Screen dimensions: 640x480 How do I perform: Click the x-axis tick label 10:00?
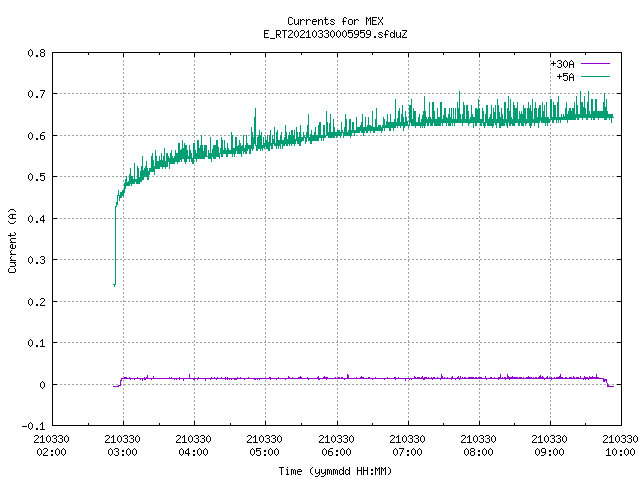pyautogui.click(x=620, y=452)
